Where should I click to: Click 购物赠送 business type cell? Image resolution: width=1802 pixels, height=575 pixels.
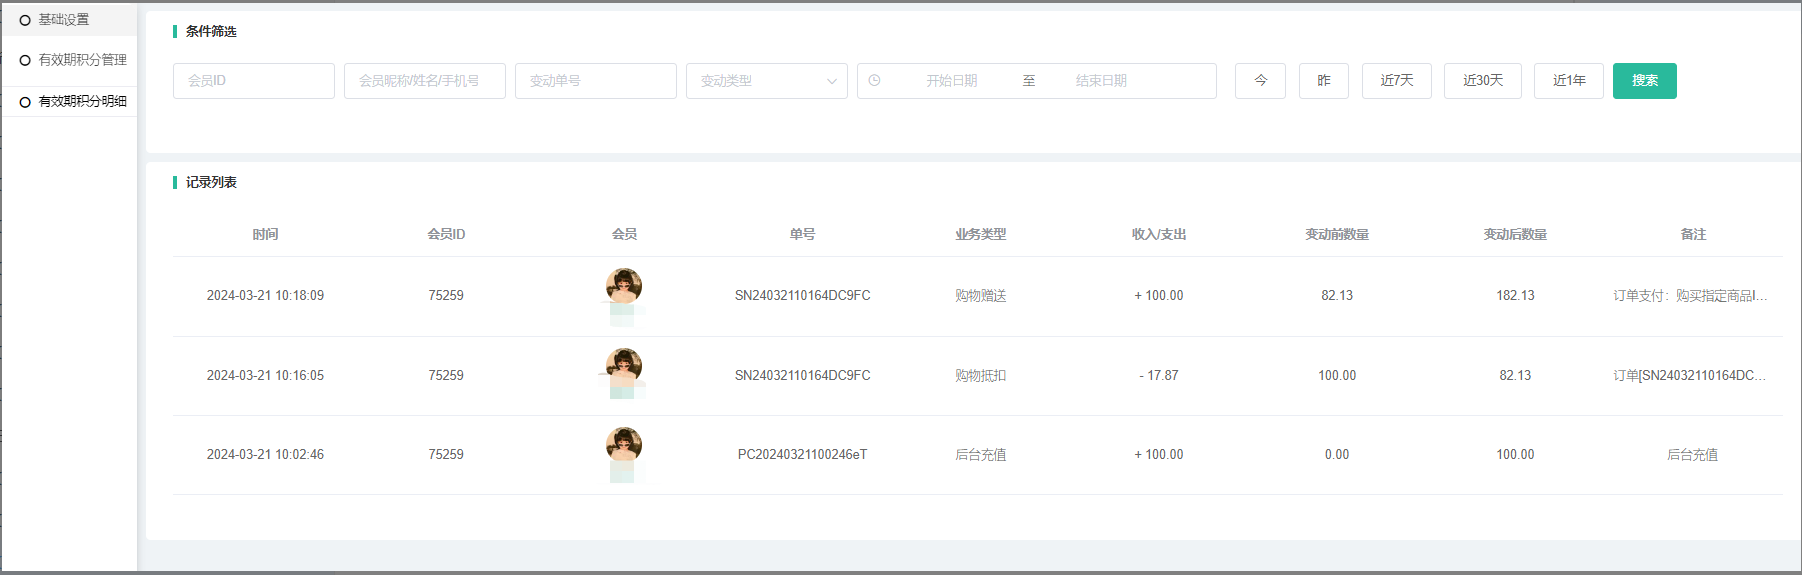point(980,296)
